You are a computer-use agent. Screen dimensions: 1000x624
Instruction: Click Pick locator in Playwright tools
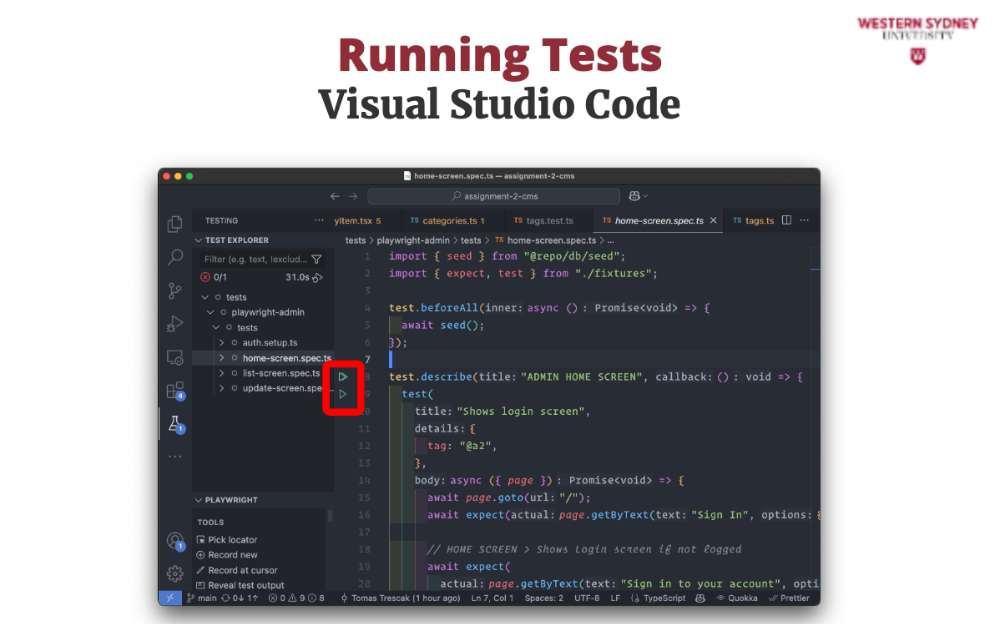(x=232, y=540)
